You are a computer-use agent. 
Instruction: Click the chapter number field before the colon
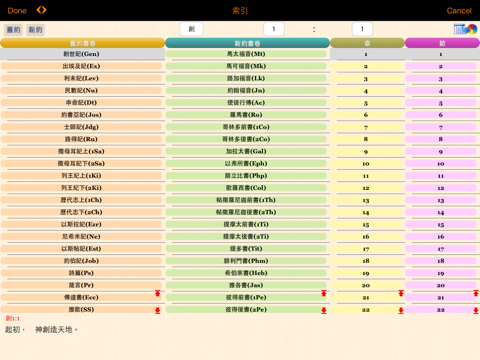point(274,29)
